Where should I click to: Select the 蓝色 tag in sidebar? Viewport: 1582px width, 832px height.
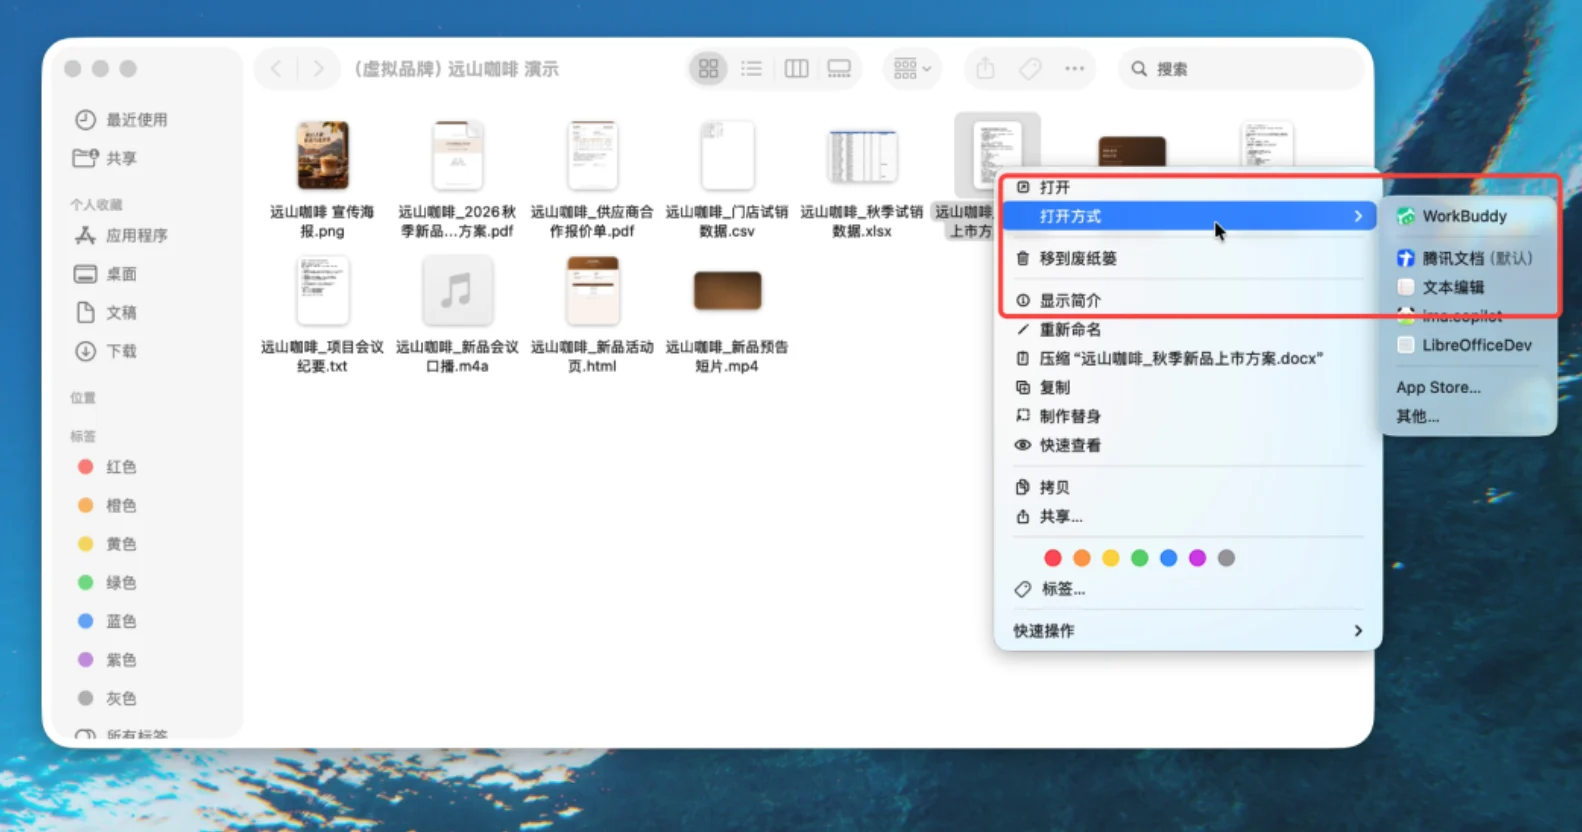coord(106,621)
